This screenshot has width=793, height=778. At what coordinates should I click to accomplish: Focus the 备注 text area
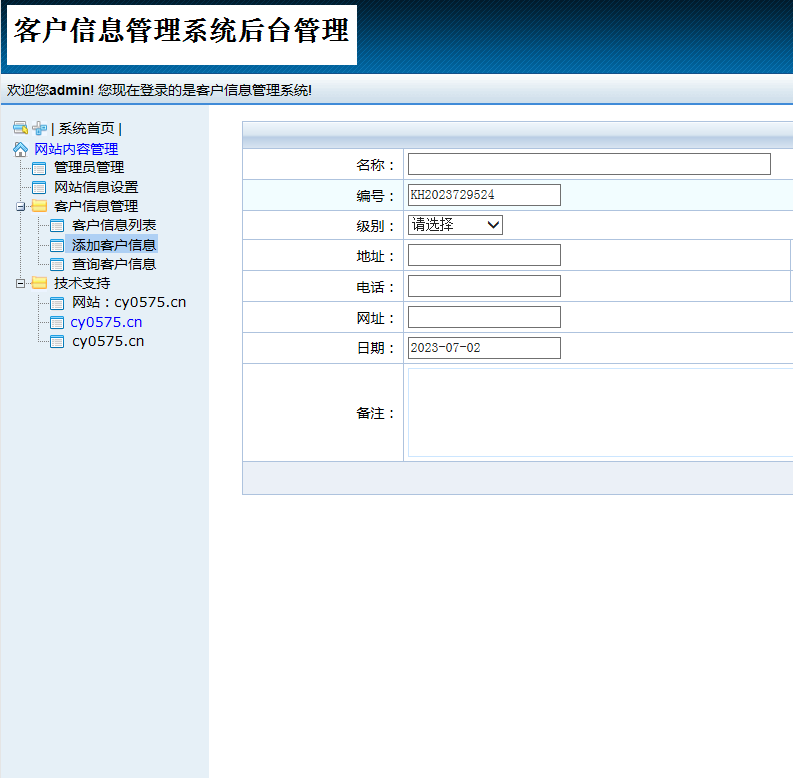pyautogui.click(x=600, y=412)
